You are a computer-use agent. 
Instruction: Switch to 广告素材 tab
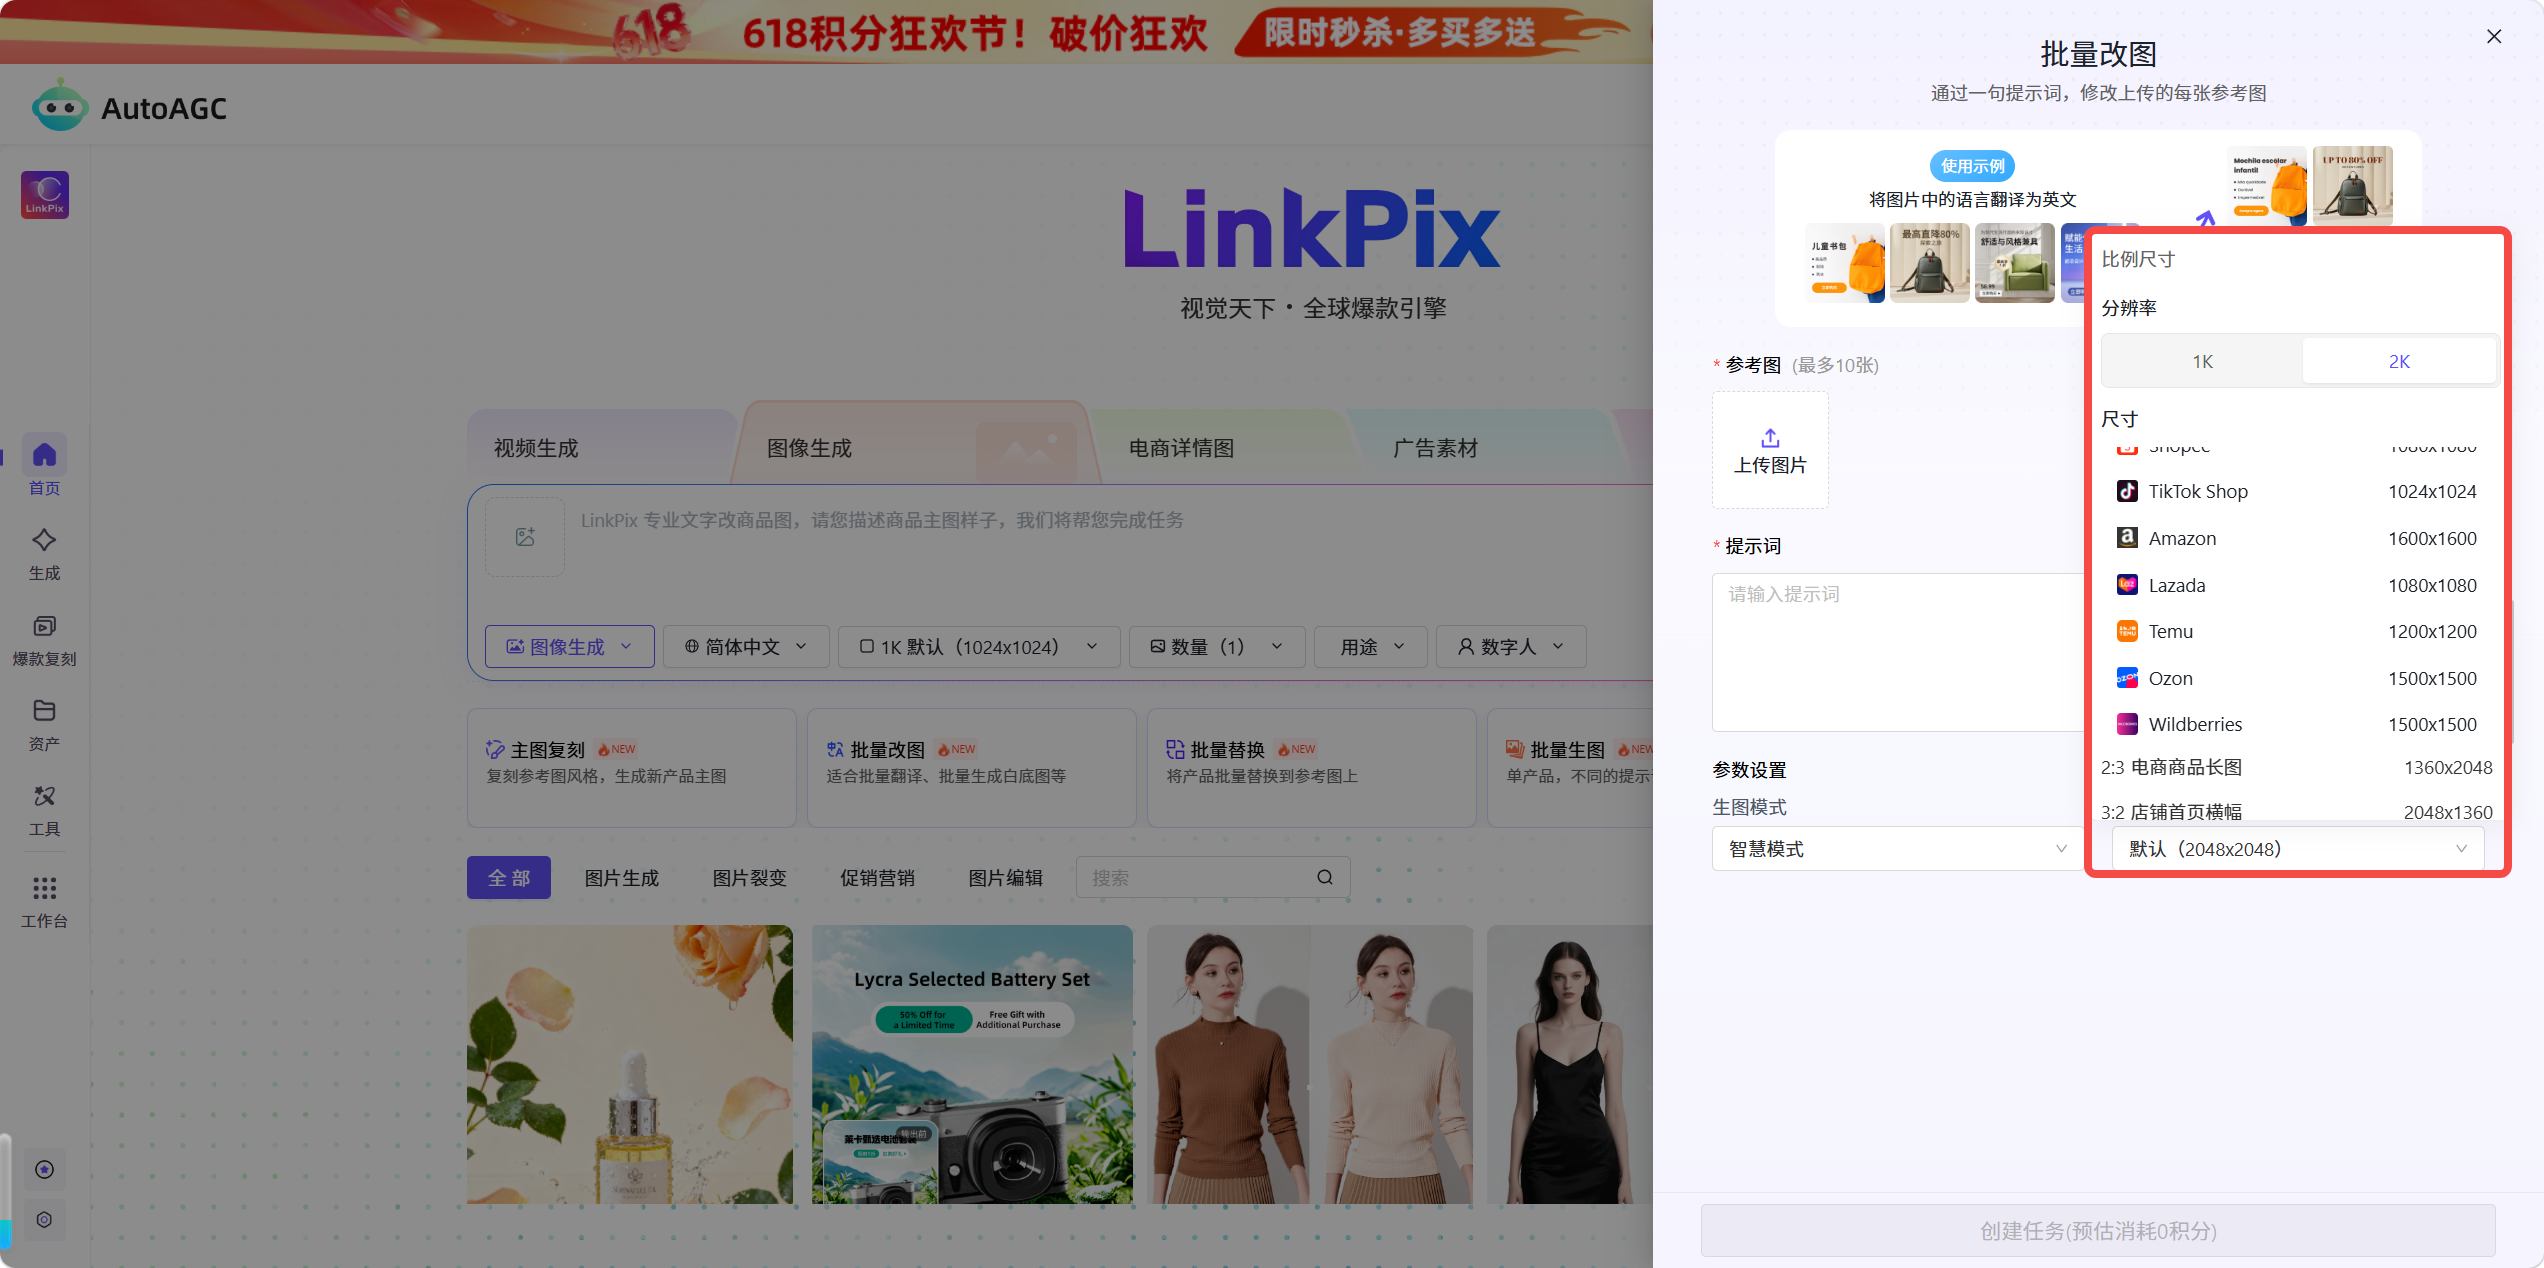[x=1435, y=448]
